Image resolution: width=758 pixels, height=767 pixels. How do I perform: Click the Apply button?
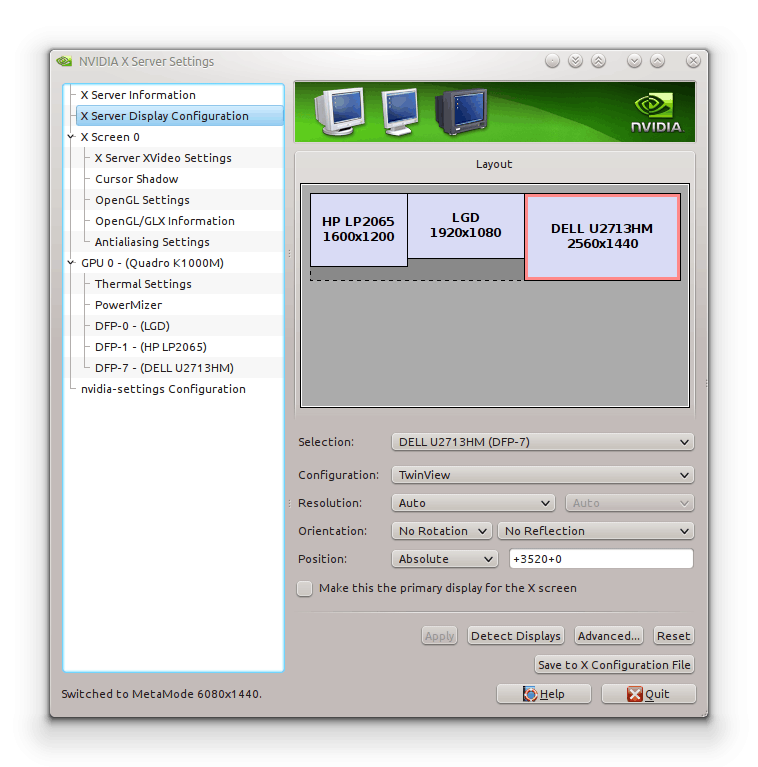pyautogui.click(x=439, y=636)
